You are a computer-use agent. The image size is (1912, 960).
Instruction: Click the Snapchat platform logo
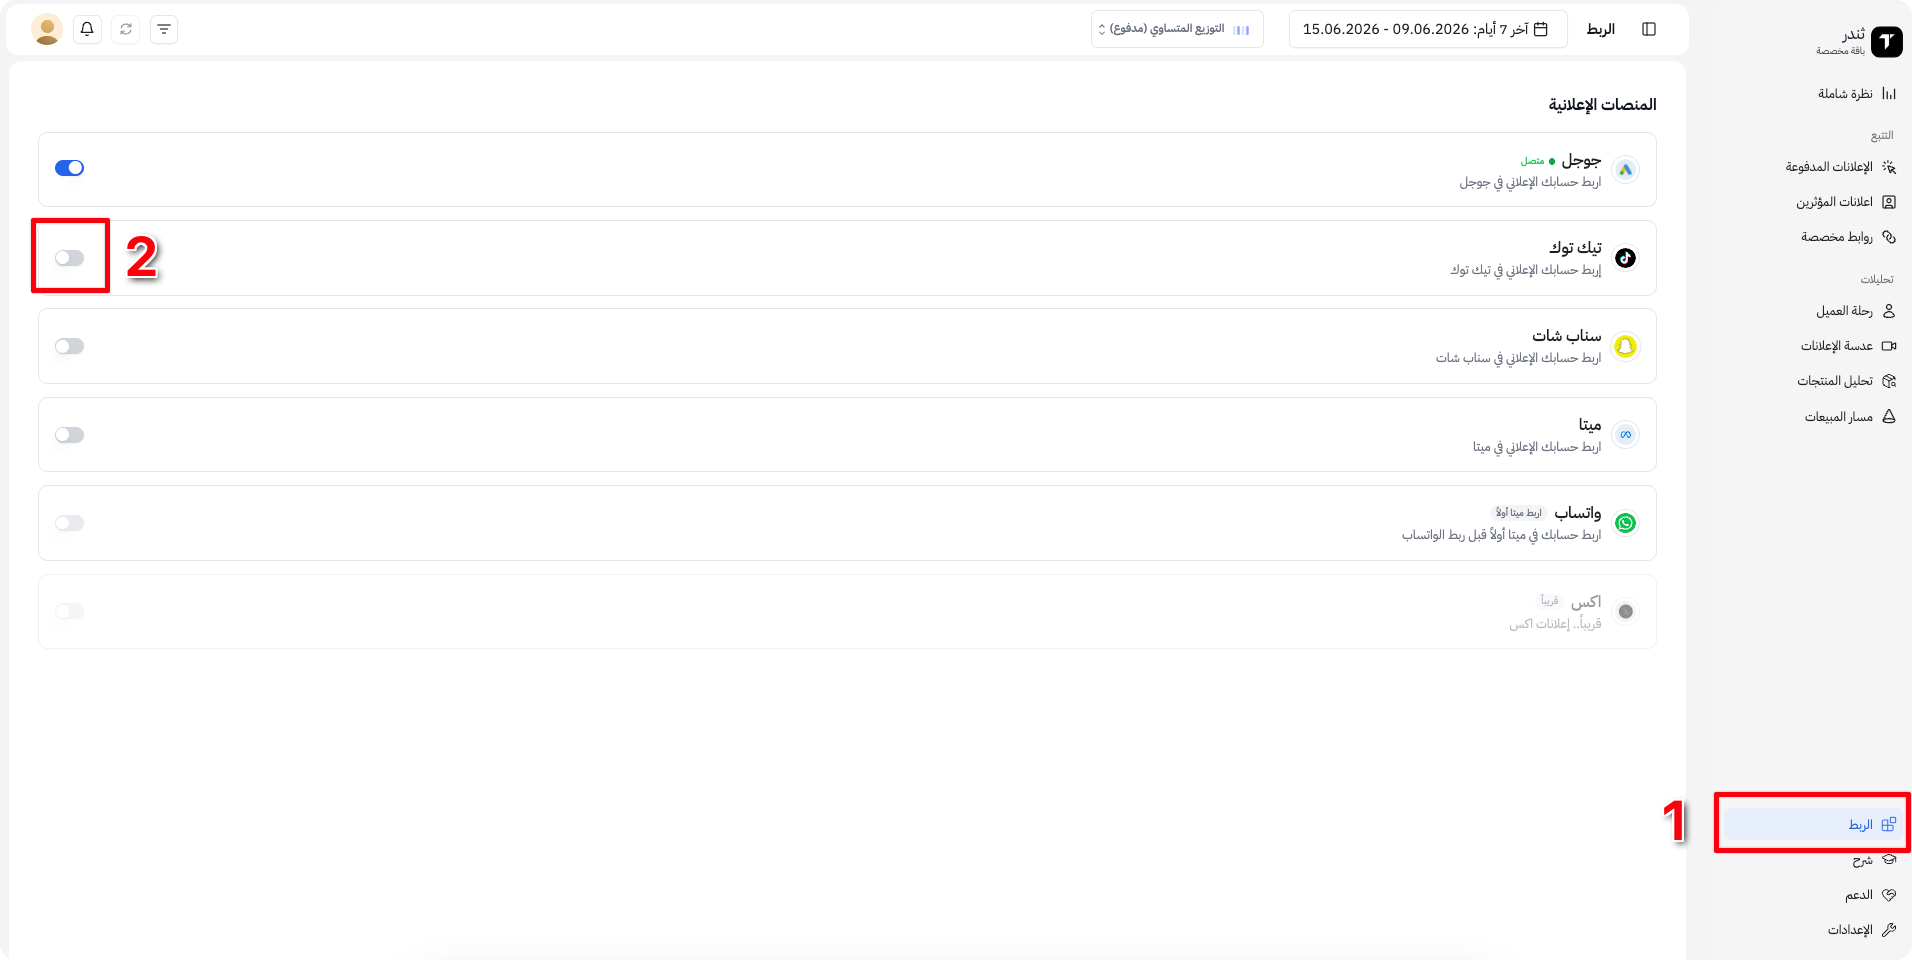click(1626, 346)
